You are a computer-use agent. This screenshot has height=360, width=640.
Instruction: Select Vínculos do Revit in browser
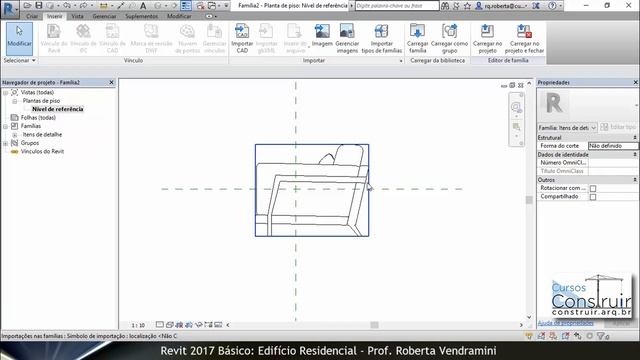click(42, 151)
